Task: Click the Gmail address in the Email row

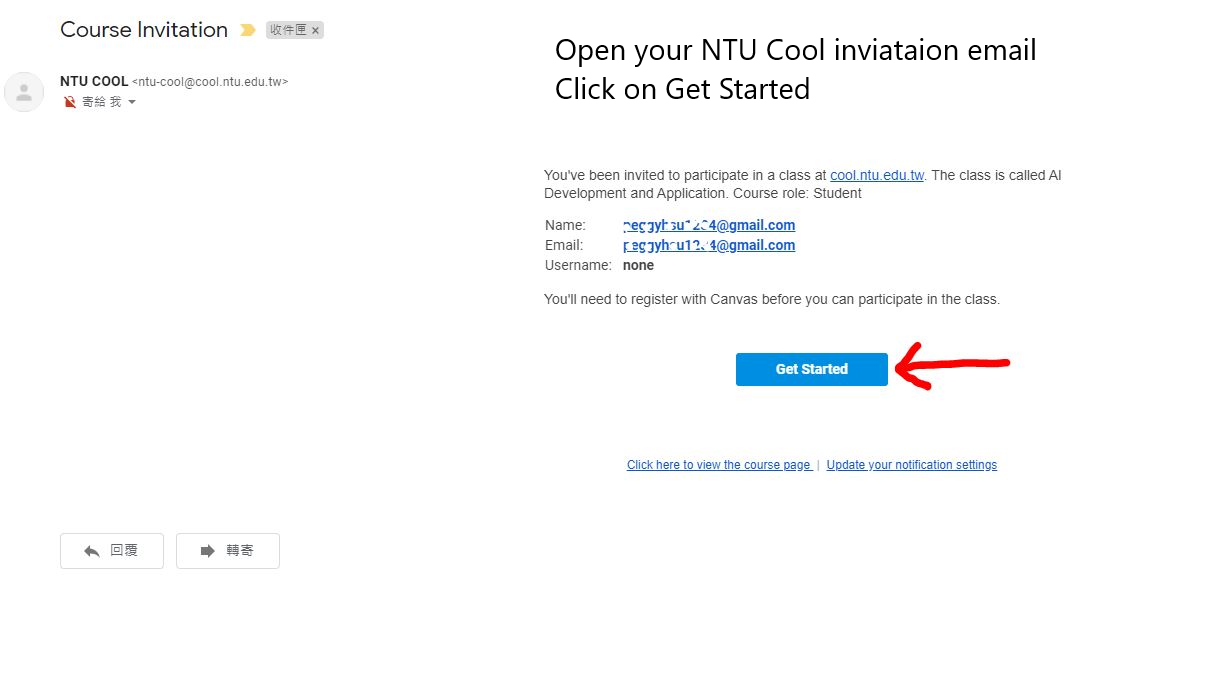Action: coord(709,245)
